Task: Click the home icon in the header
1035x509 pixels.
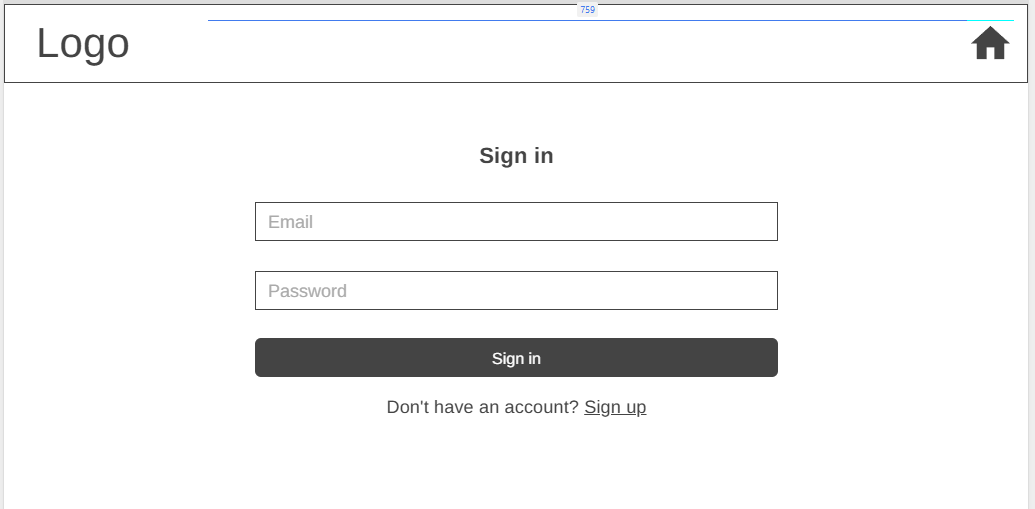Action: coord(989,44)
